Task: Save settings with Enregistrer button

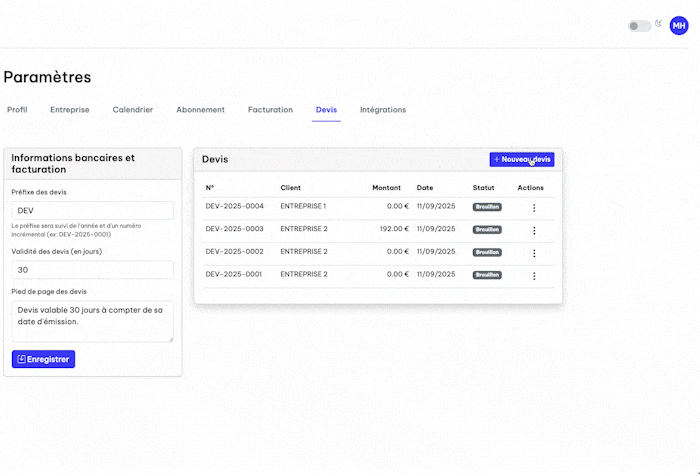Action: tap(43, 359)
